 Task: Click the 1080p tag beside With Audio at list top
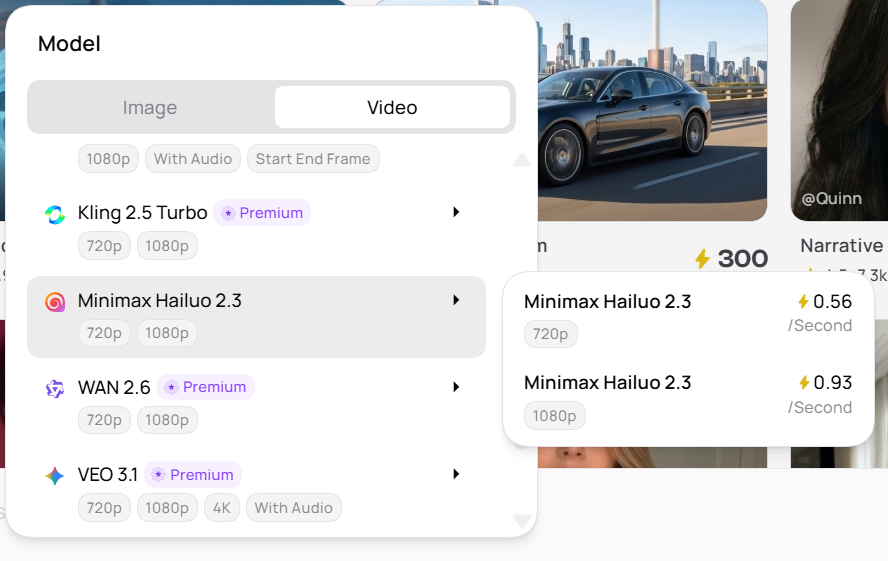[x=108, y=159]
